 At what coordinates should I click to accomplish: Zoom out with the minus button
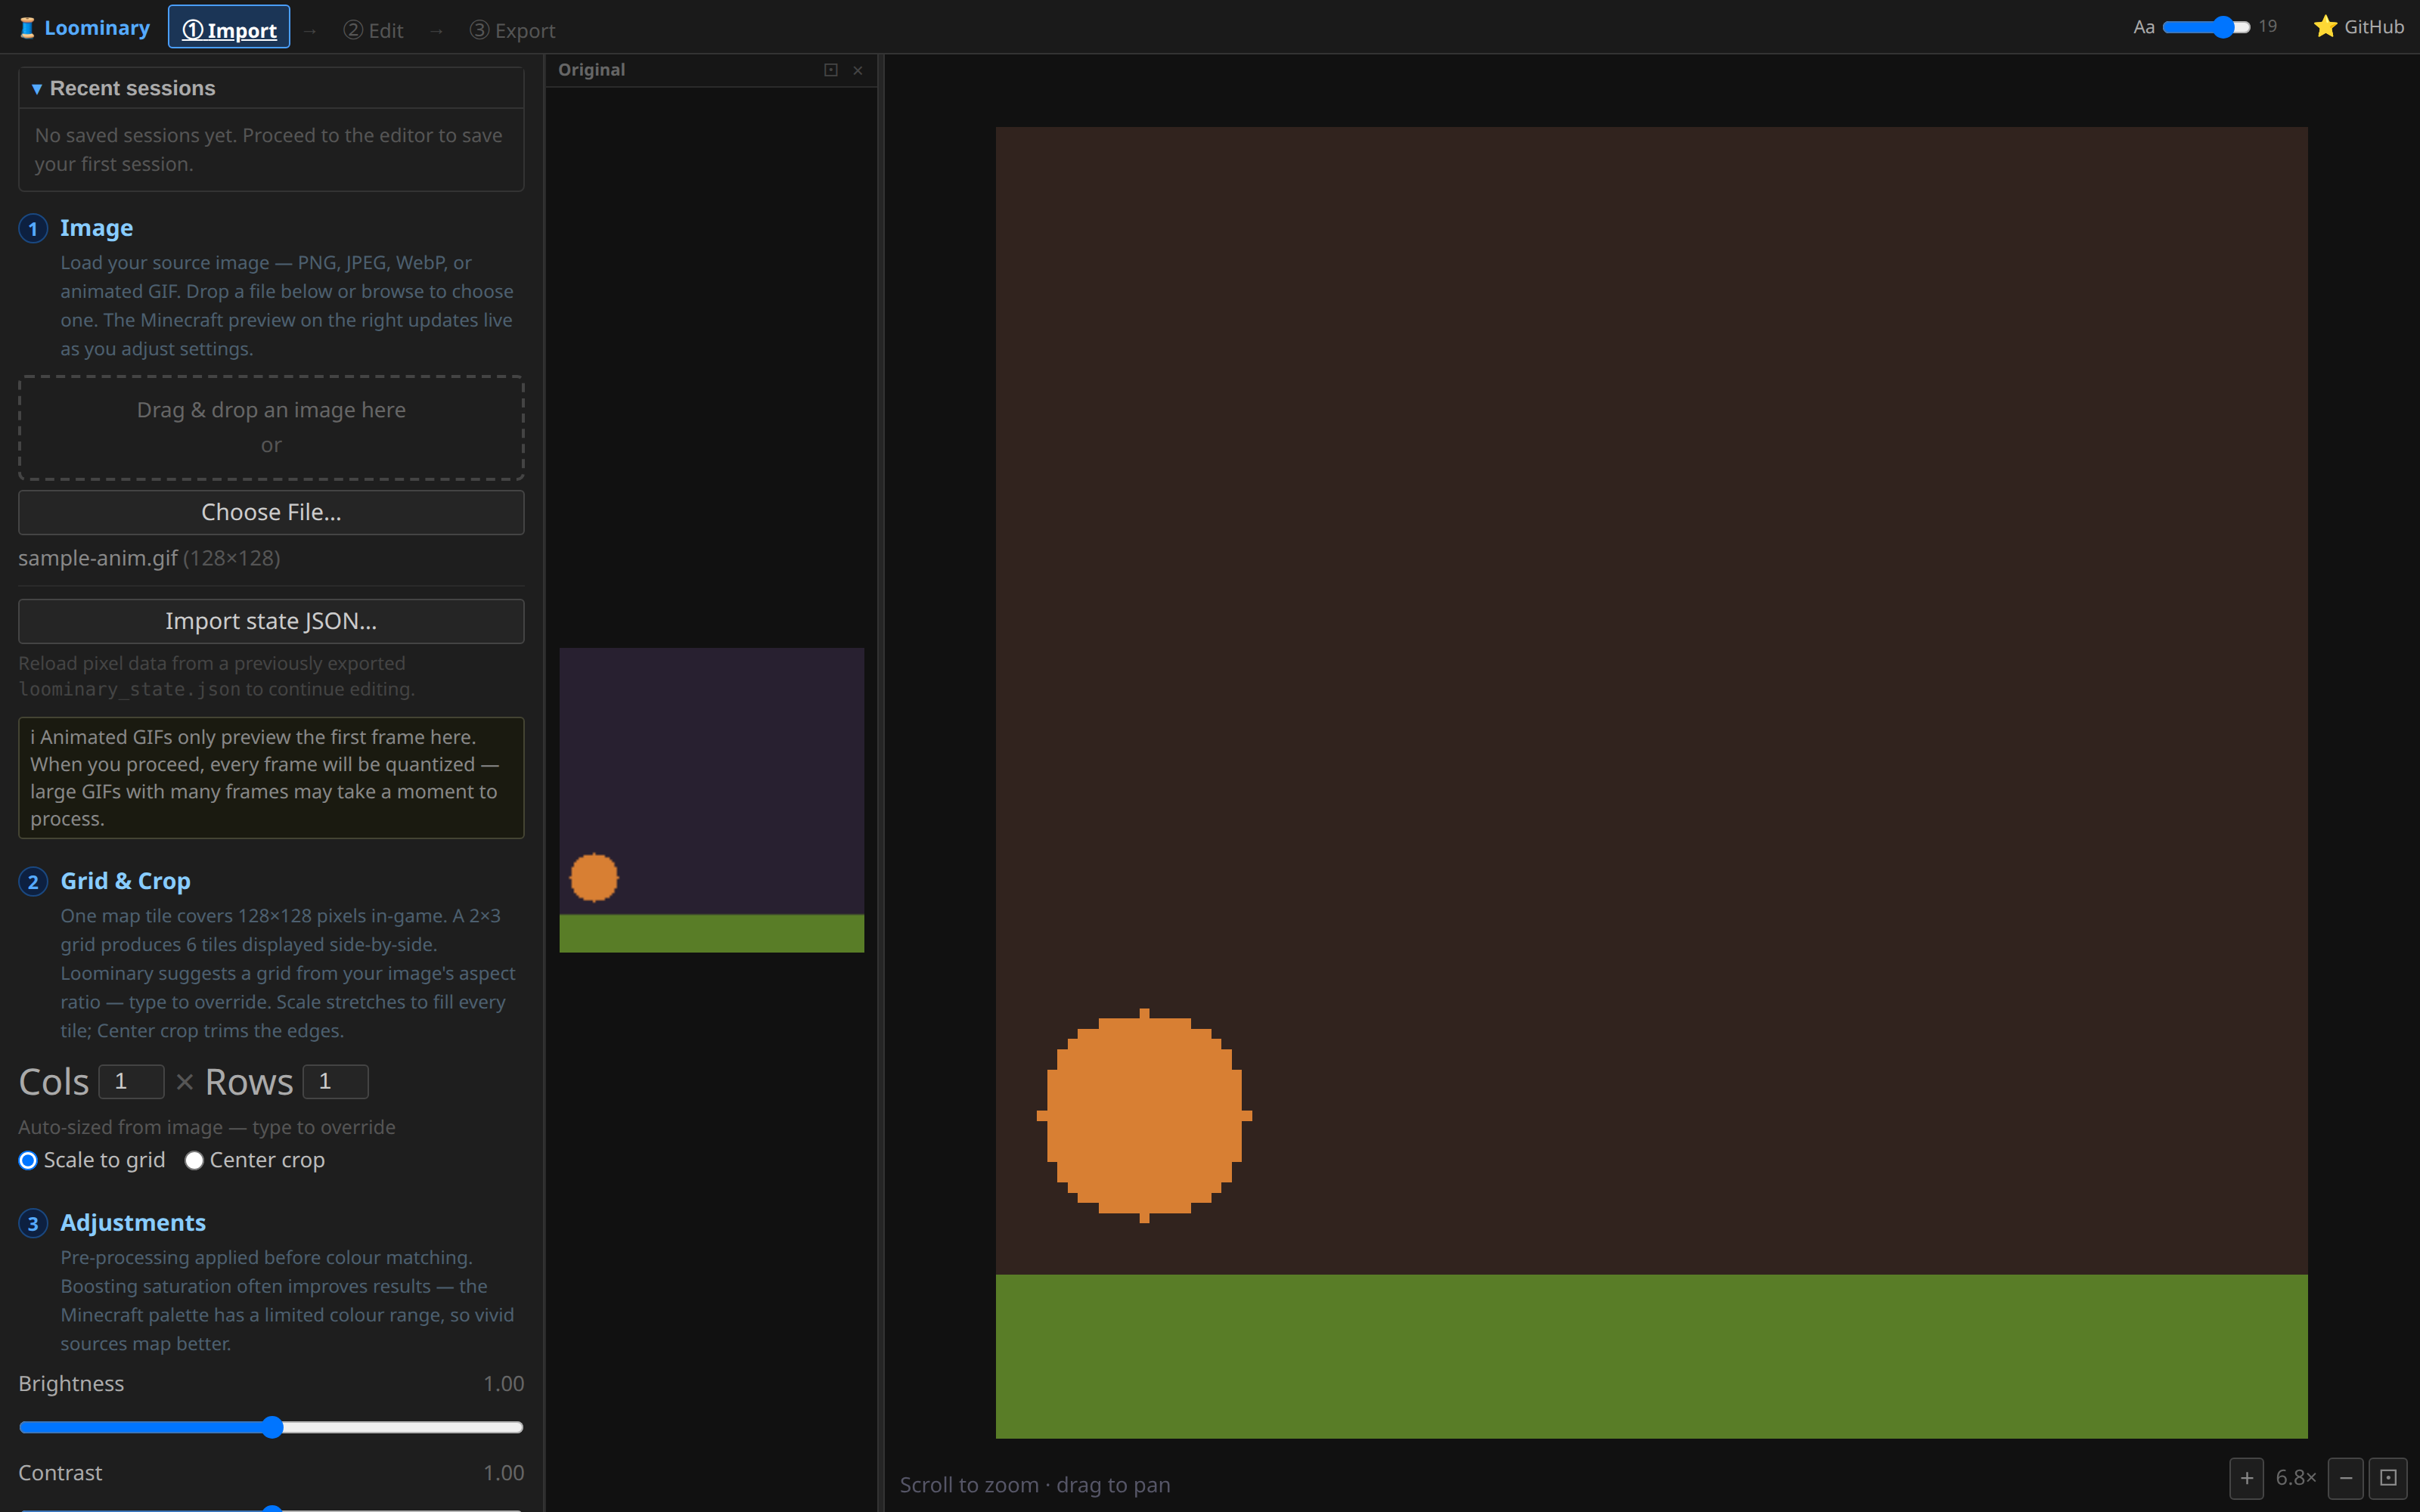2346,1478
